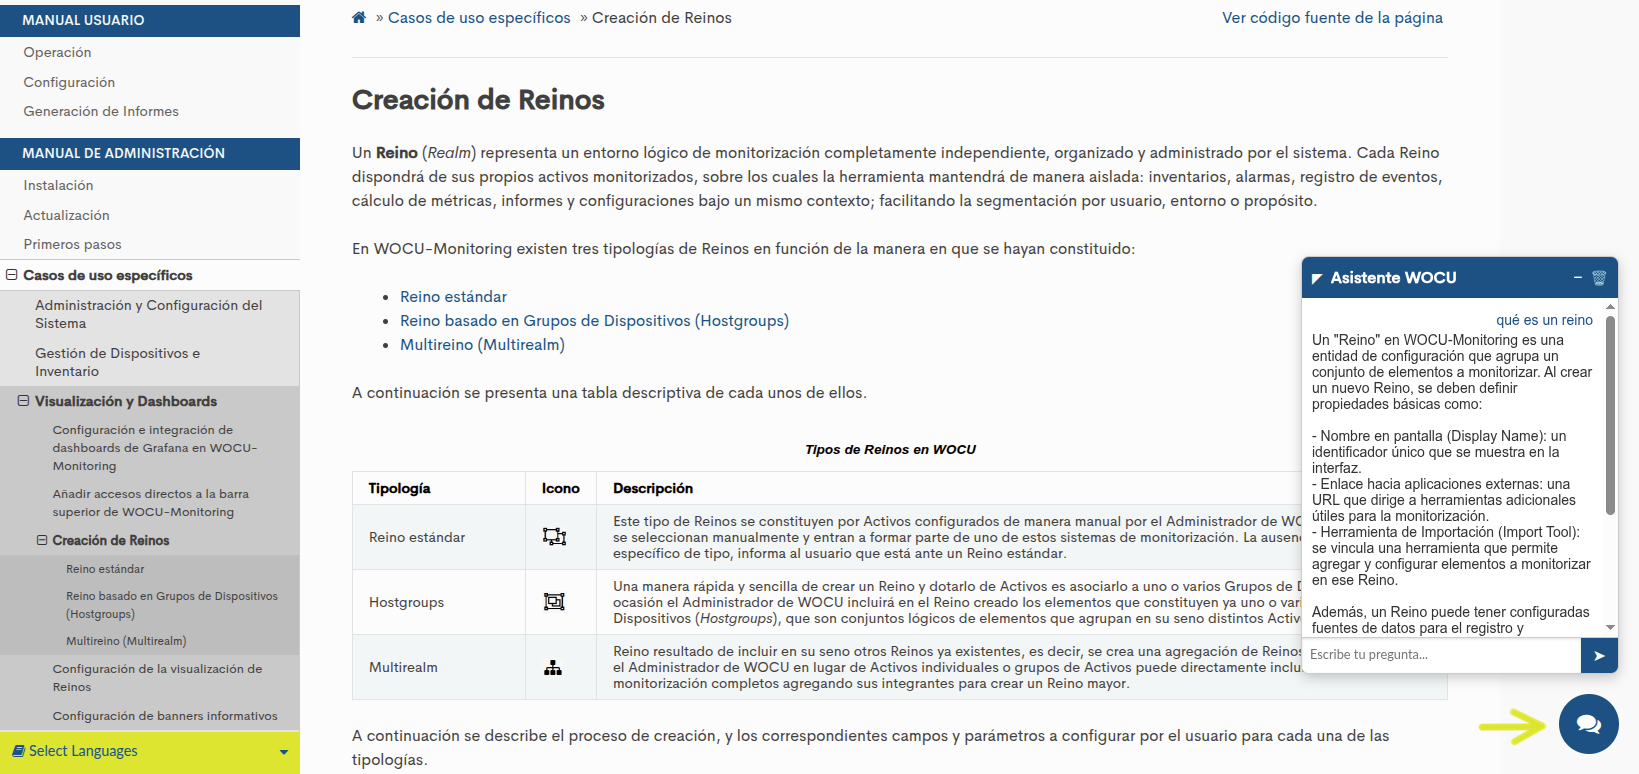This screenshot has width=1639, height=774.
Task: Open Ver código fuente de la página
Action: pos(1332,18)
